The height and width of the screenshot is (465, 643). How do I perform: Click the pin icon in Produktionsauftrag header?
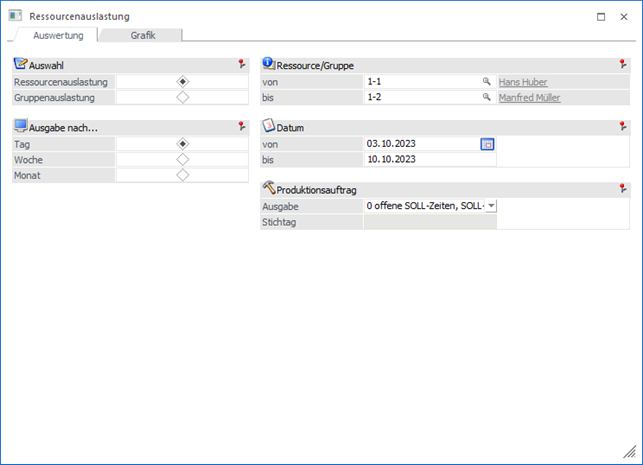[x=623, y=189]
